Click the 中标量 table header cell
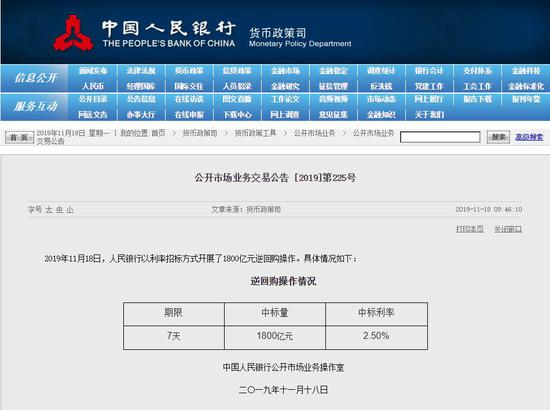The width and height of the screenshot is (550, 410). click(x=275, y=313)
